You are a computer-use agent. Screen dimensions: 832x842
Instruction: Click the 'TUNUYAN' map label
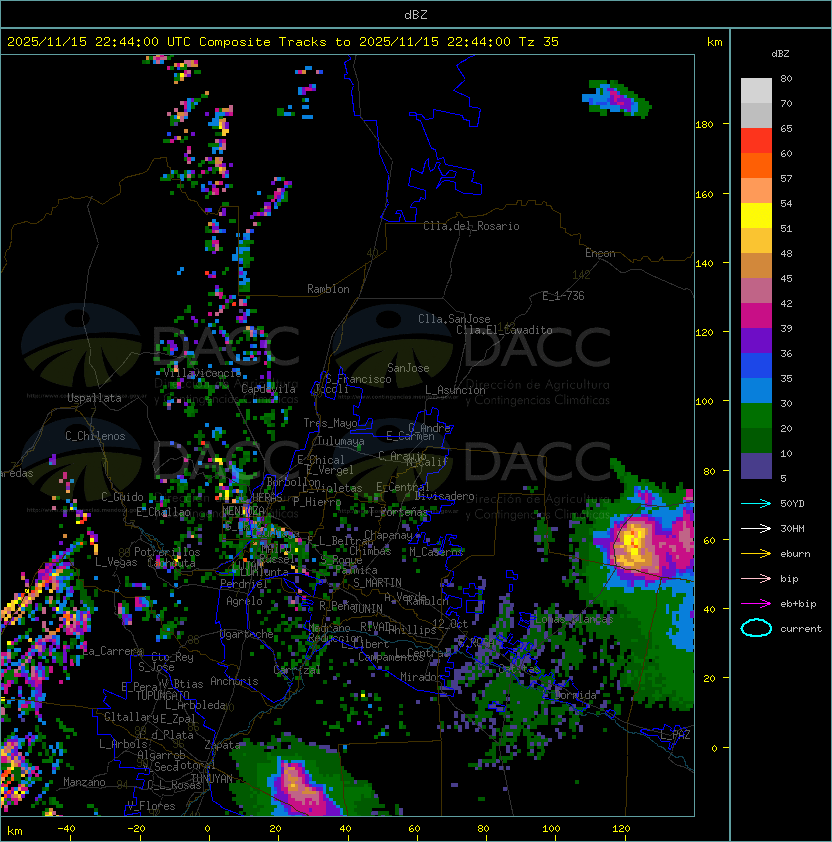[212, 779]
